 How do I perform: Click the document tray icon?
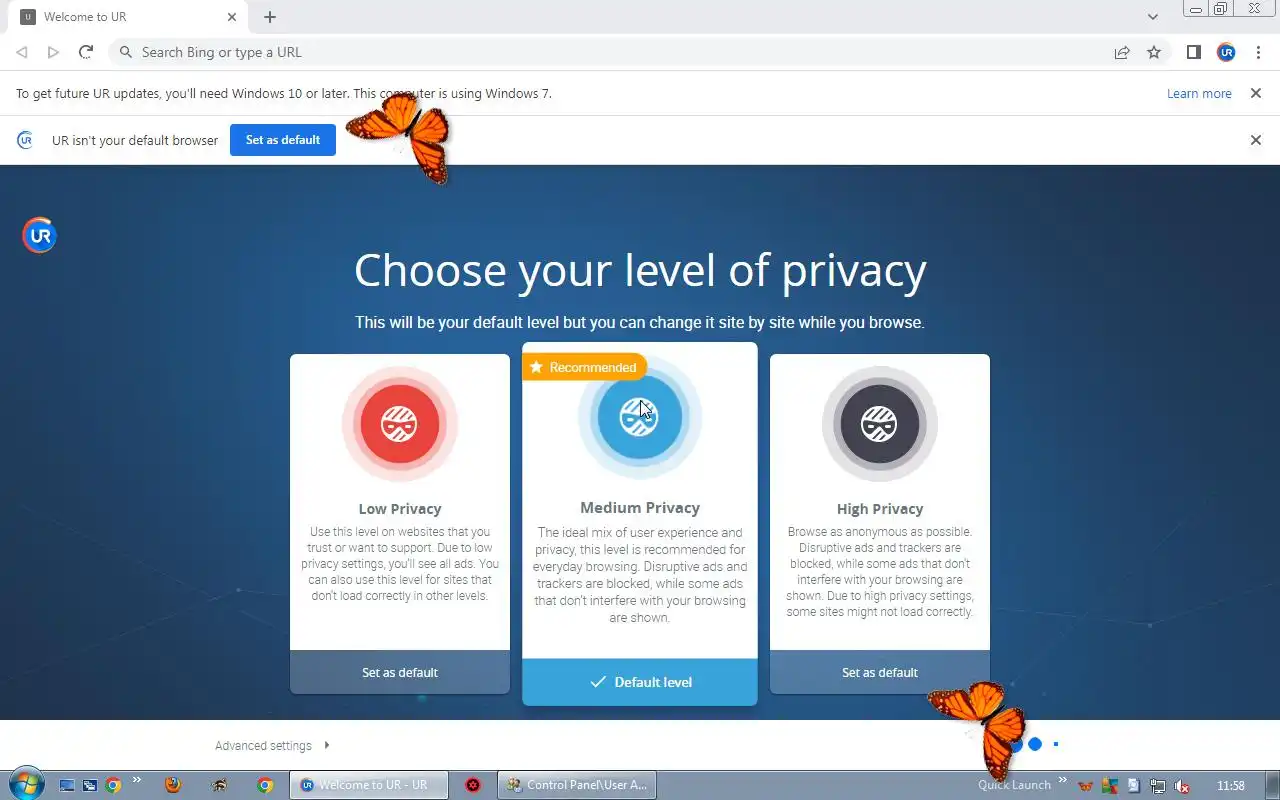tap(1134, 786)
